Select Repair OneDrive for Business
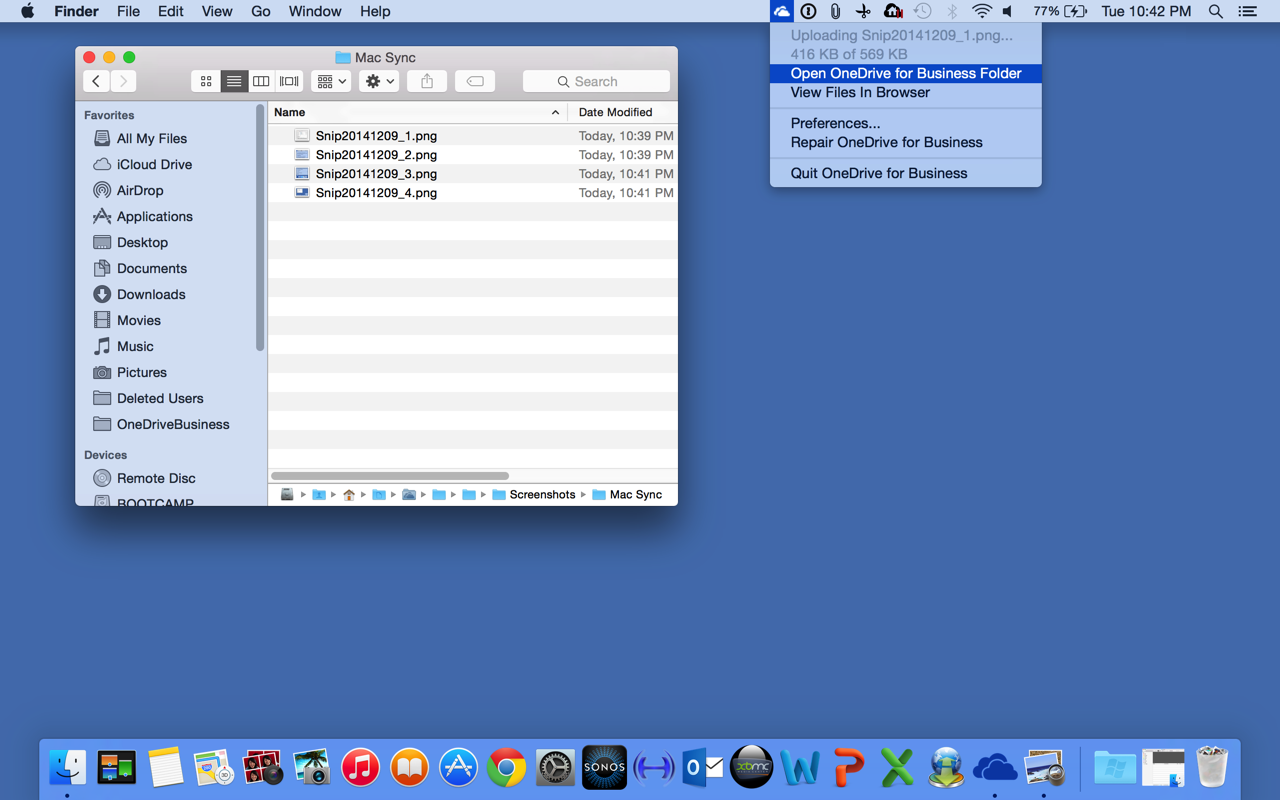Viewport: 1280px width, 801px height. point(886,142)
